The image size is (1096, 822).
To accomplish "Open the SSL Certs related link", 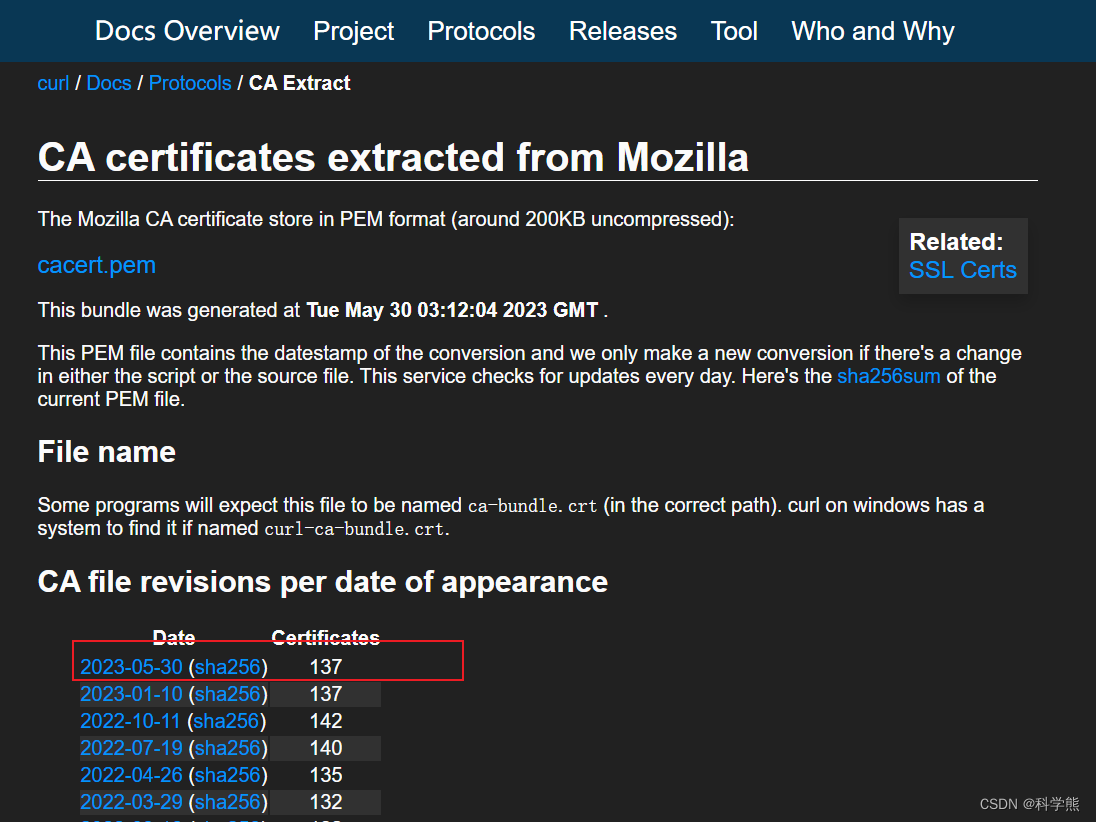I will 962,270.
